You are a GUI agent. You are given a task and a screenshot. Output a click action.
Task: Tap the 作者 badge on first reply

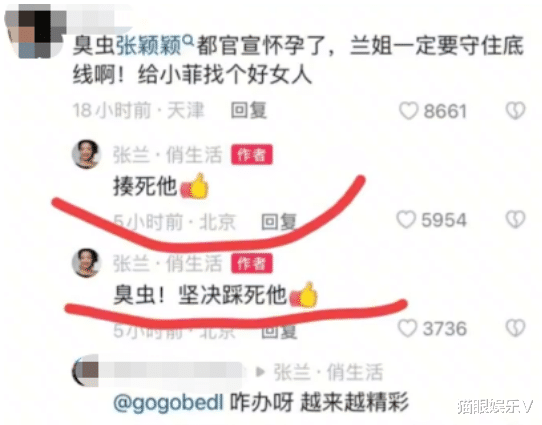coord(252,154)
